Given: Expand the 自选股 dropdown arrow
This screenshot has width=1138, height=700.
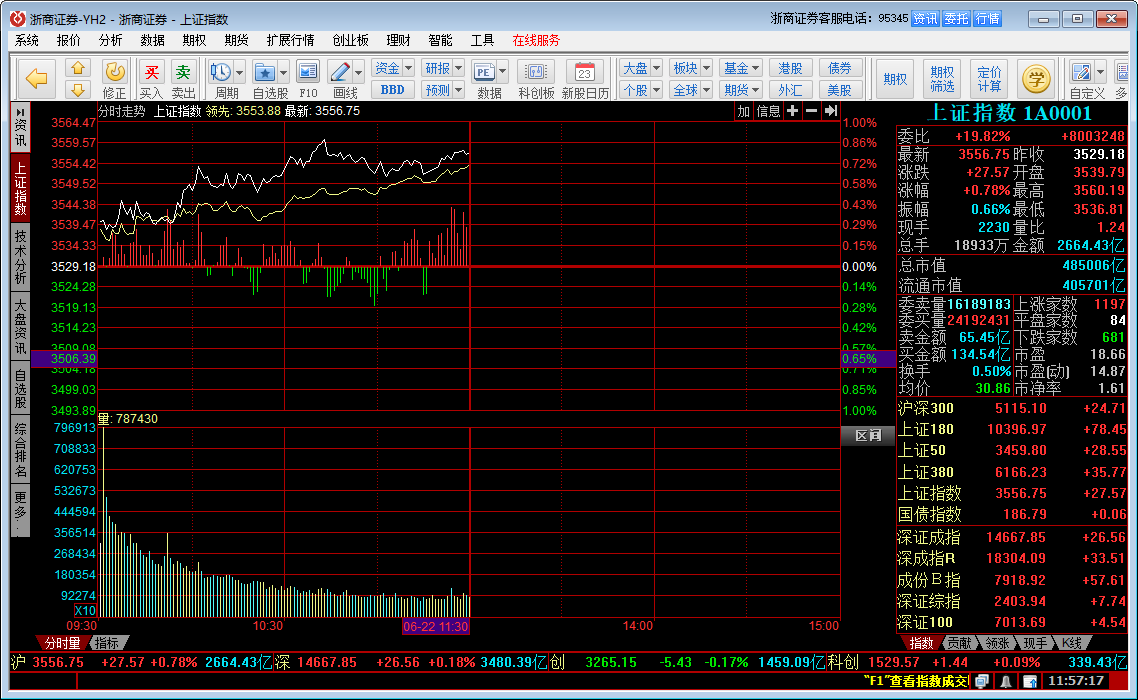Looking at the screenshot, I should (x=284, y=73).
